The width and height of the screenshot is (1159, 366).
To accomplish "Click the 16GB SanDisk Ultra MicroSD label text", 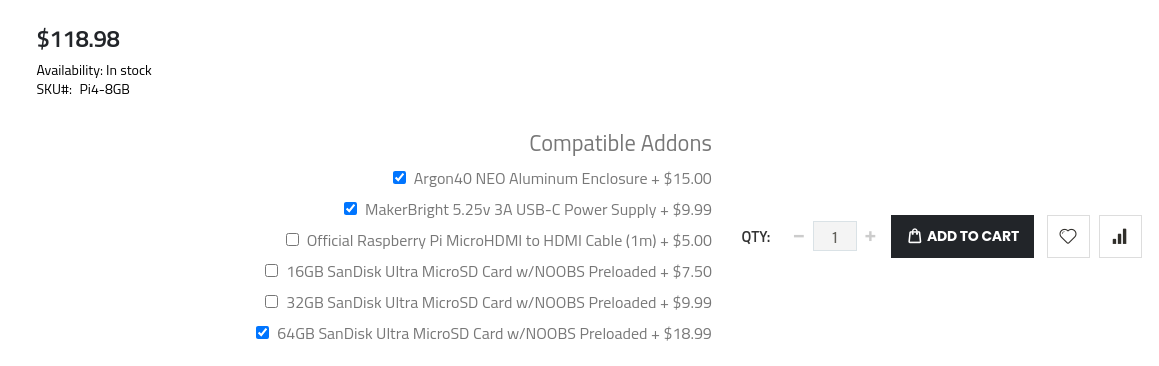I will pos(499,272).
